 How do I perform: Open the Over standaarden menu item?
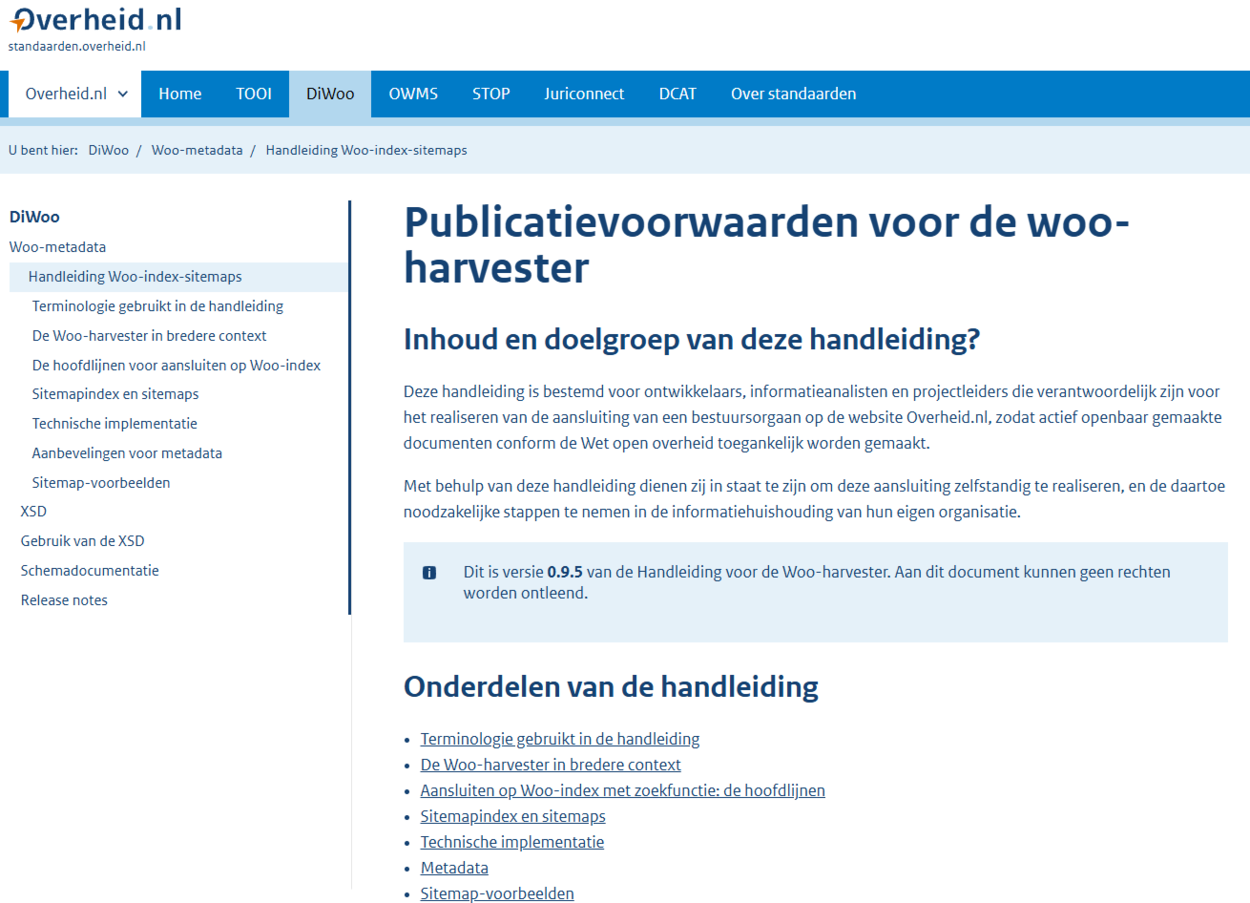tap(793, 94)
